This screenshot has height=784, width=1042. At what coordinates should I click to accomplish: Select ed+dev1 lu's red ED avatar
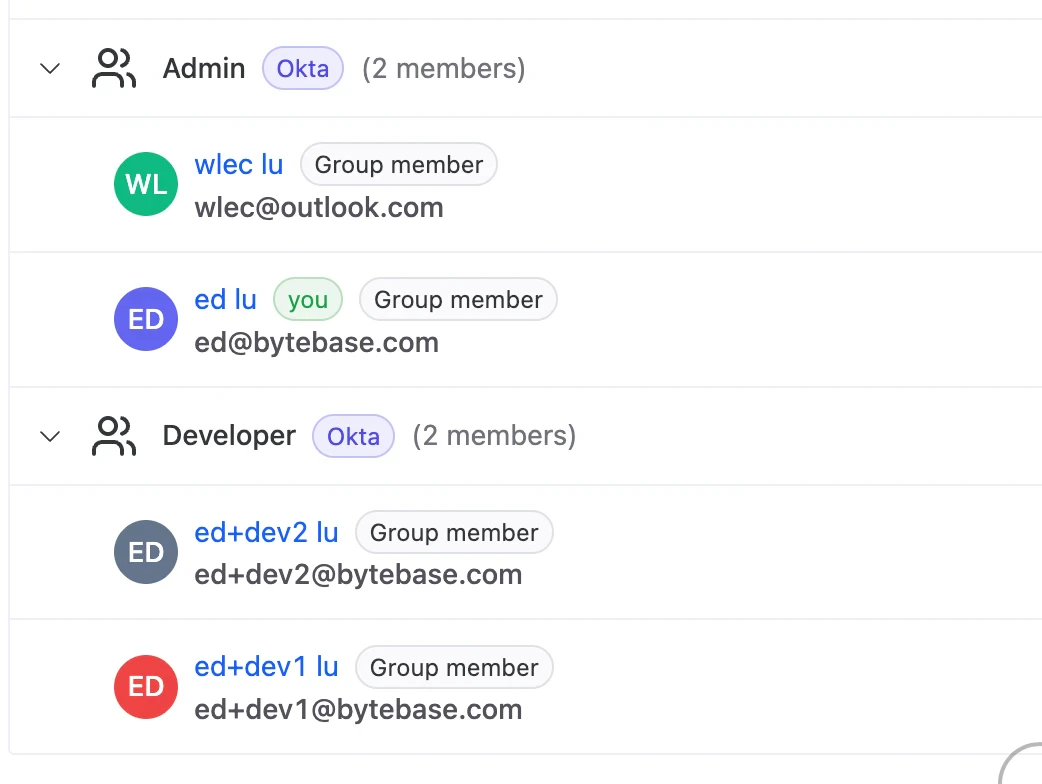(x=146, y=687)
